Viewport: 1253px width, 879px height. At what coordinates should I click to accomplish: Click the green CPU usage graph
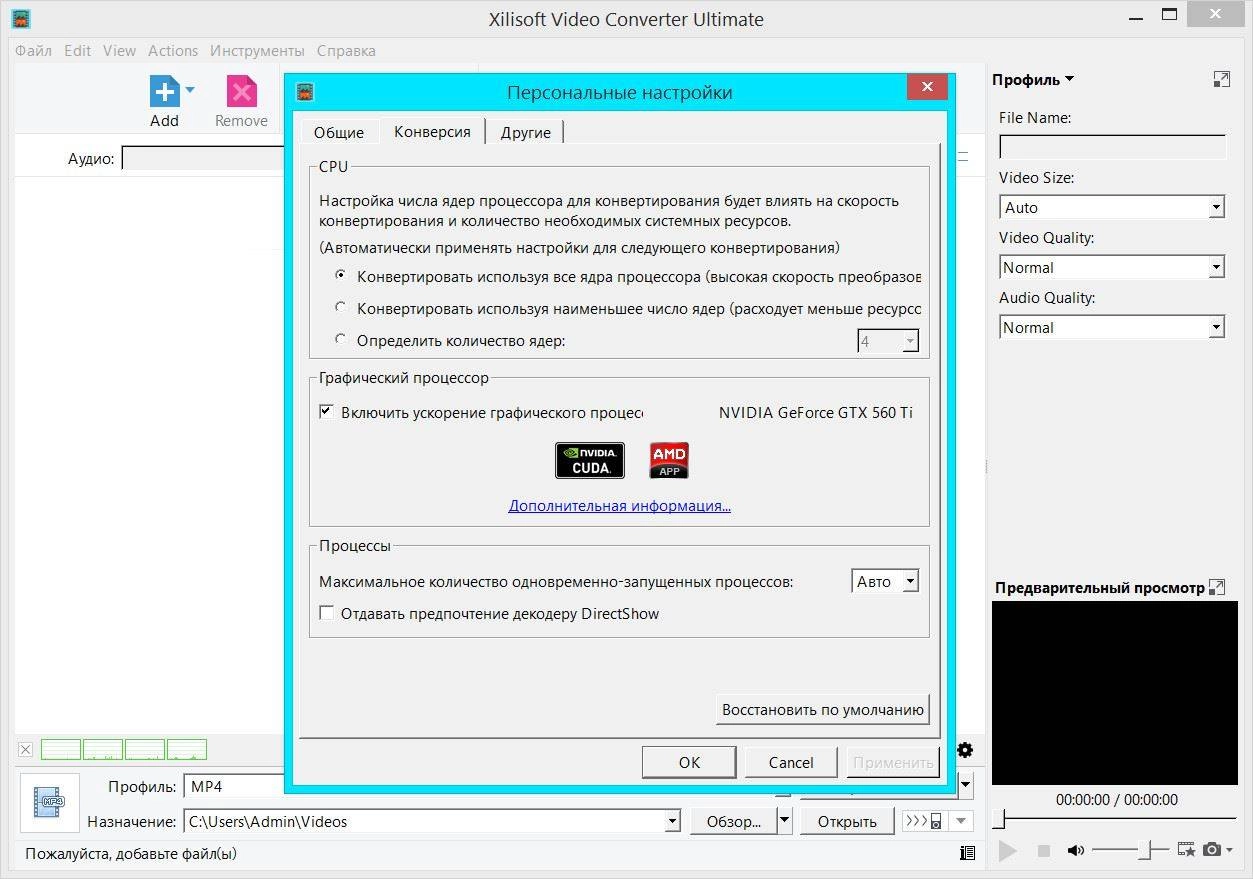tap(124, 749)
